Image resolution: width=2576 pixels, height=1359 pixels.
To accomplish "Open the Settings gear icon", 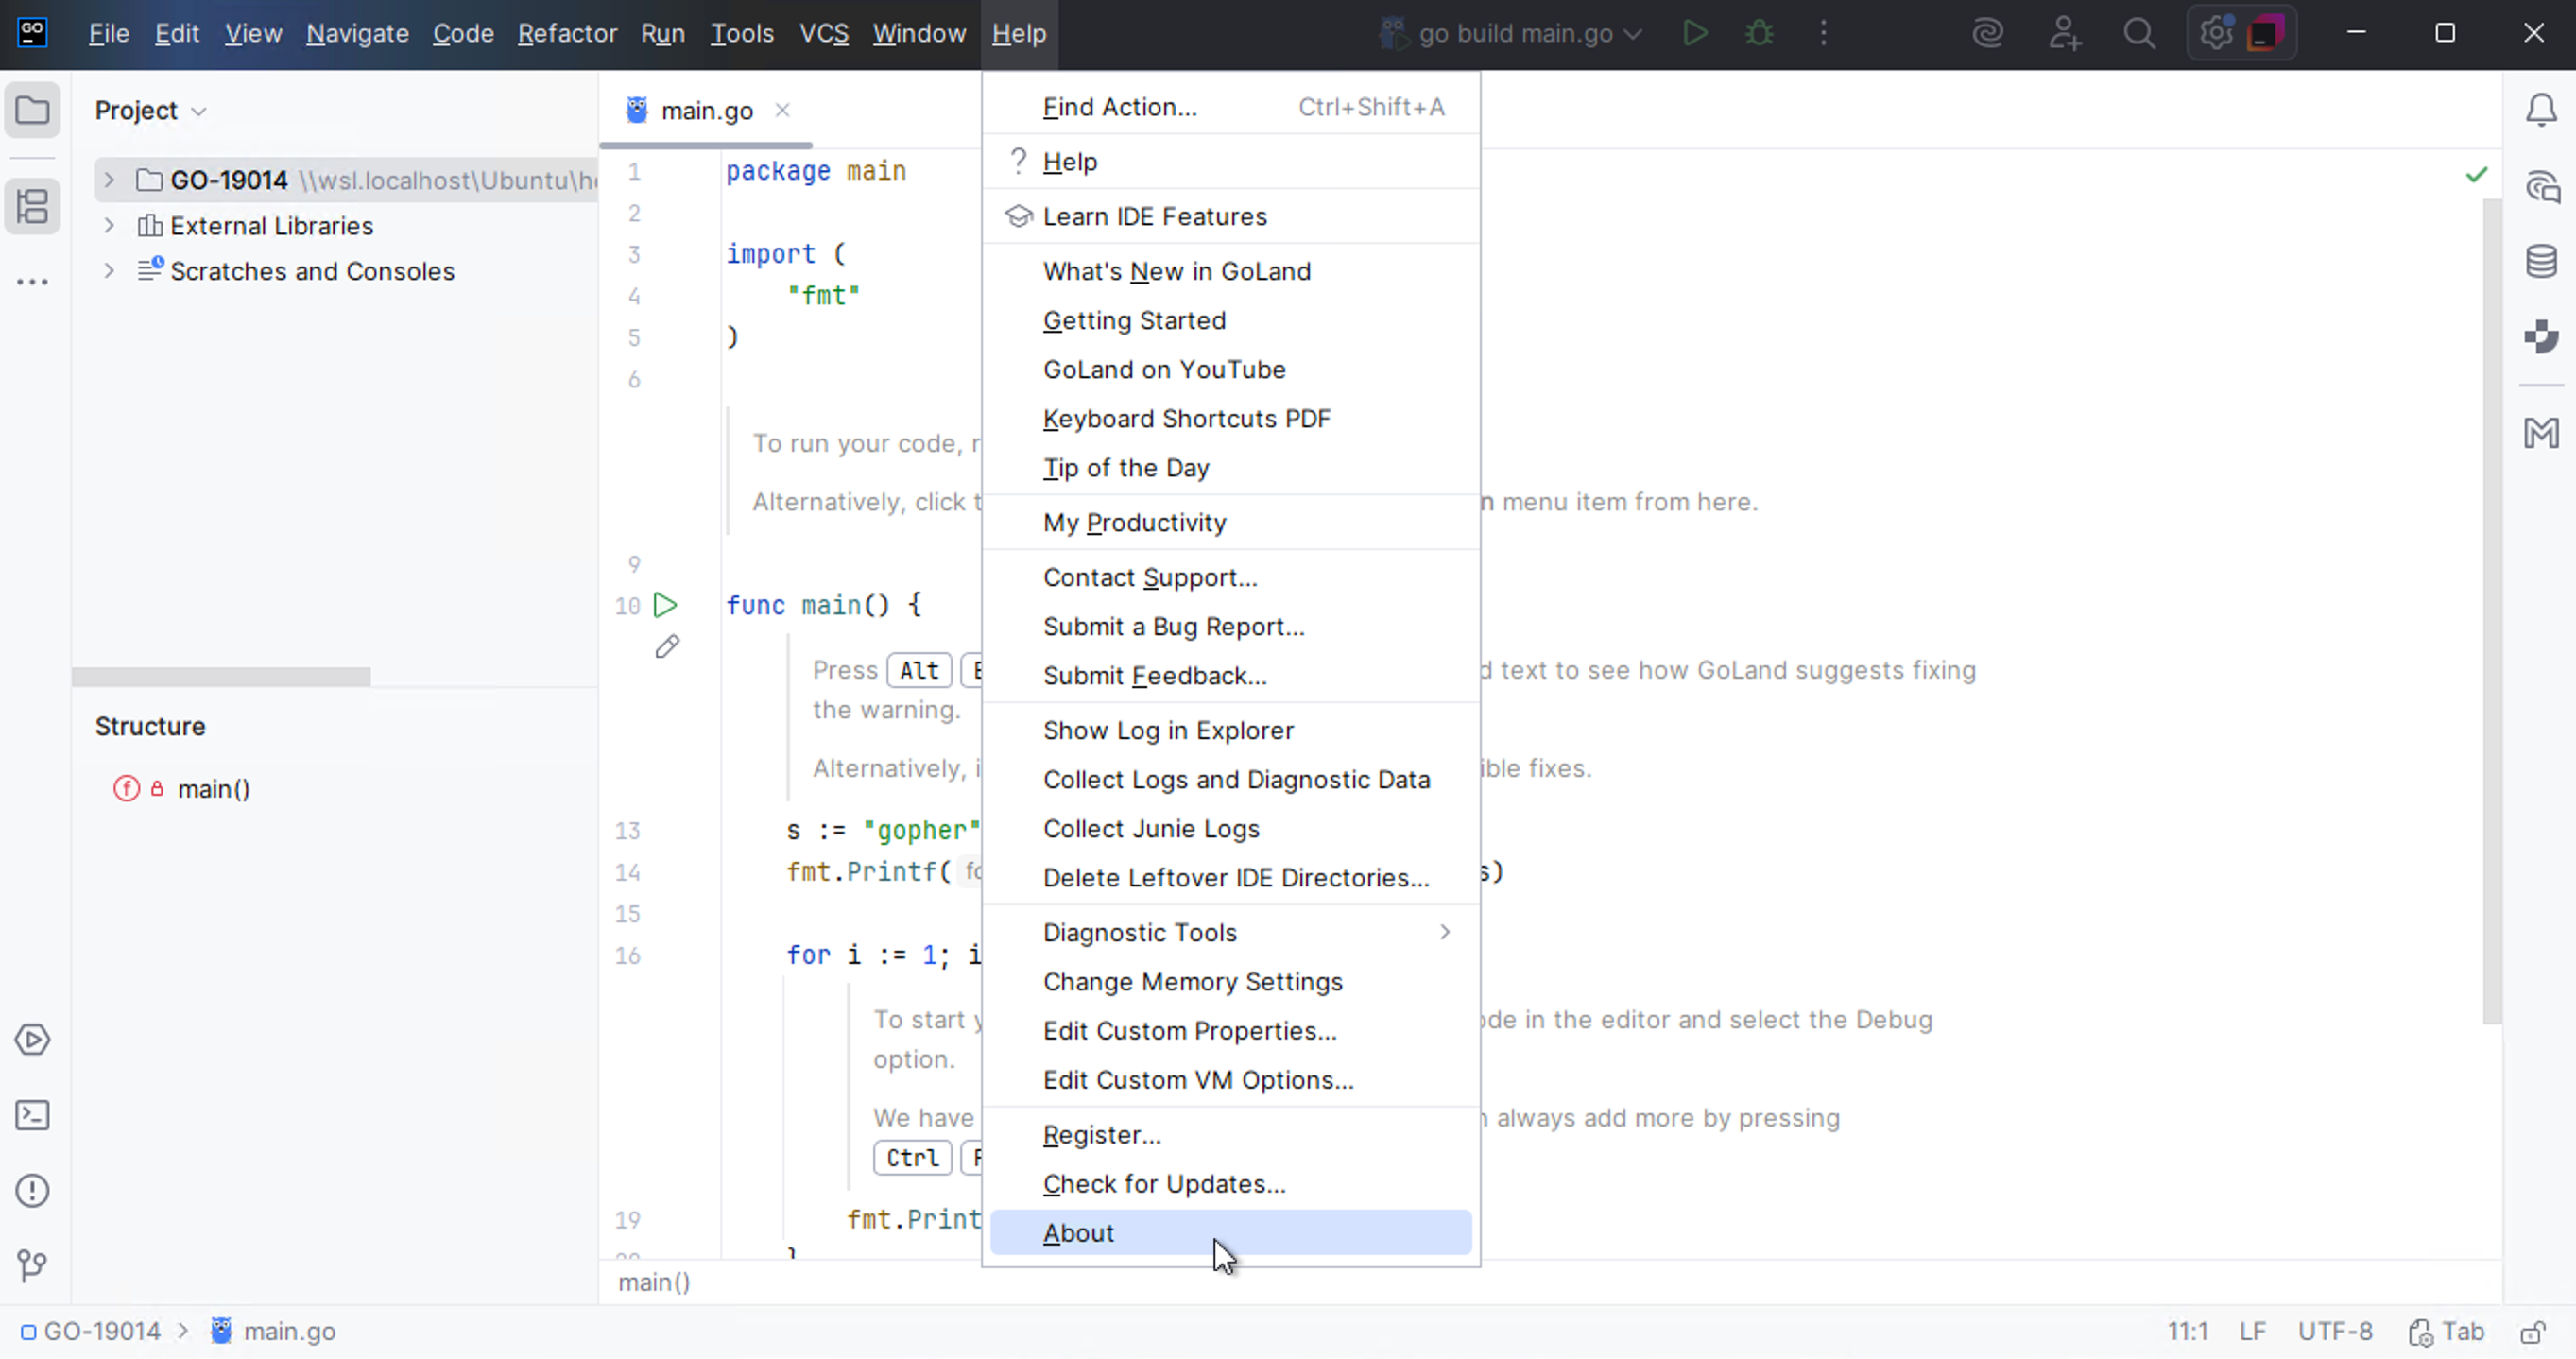I will 2216,33.
